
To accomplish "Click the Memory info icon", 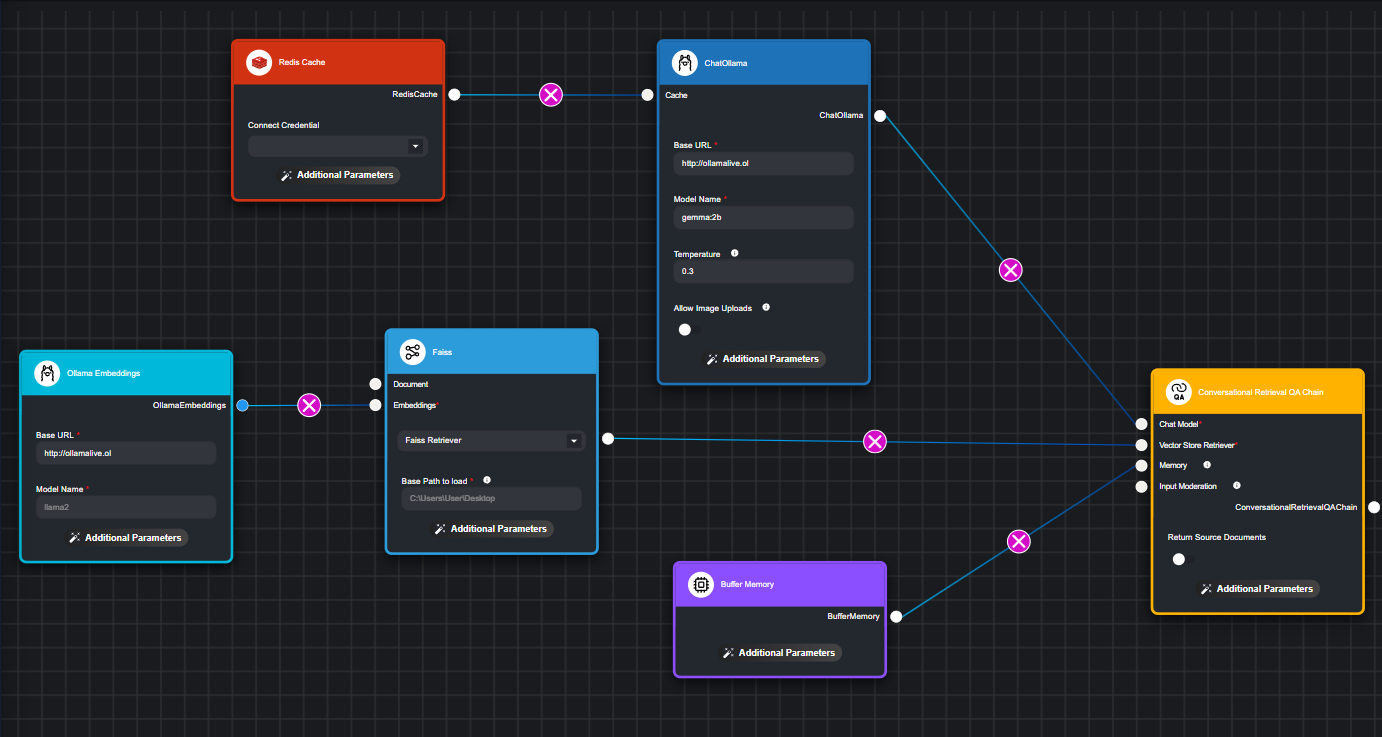I will (x=1207, y=465).
